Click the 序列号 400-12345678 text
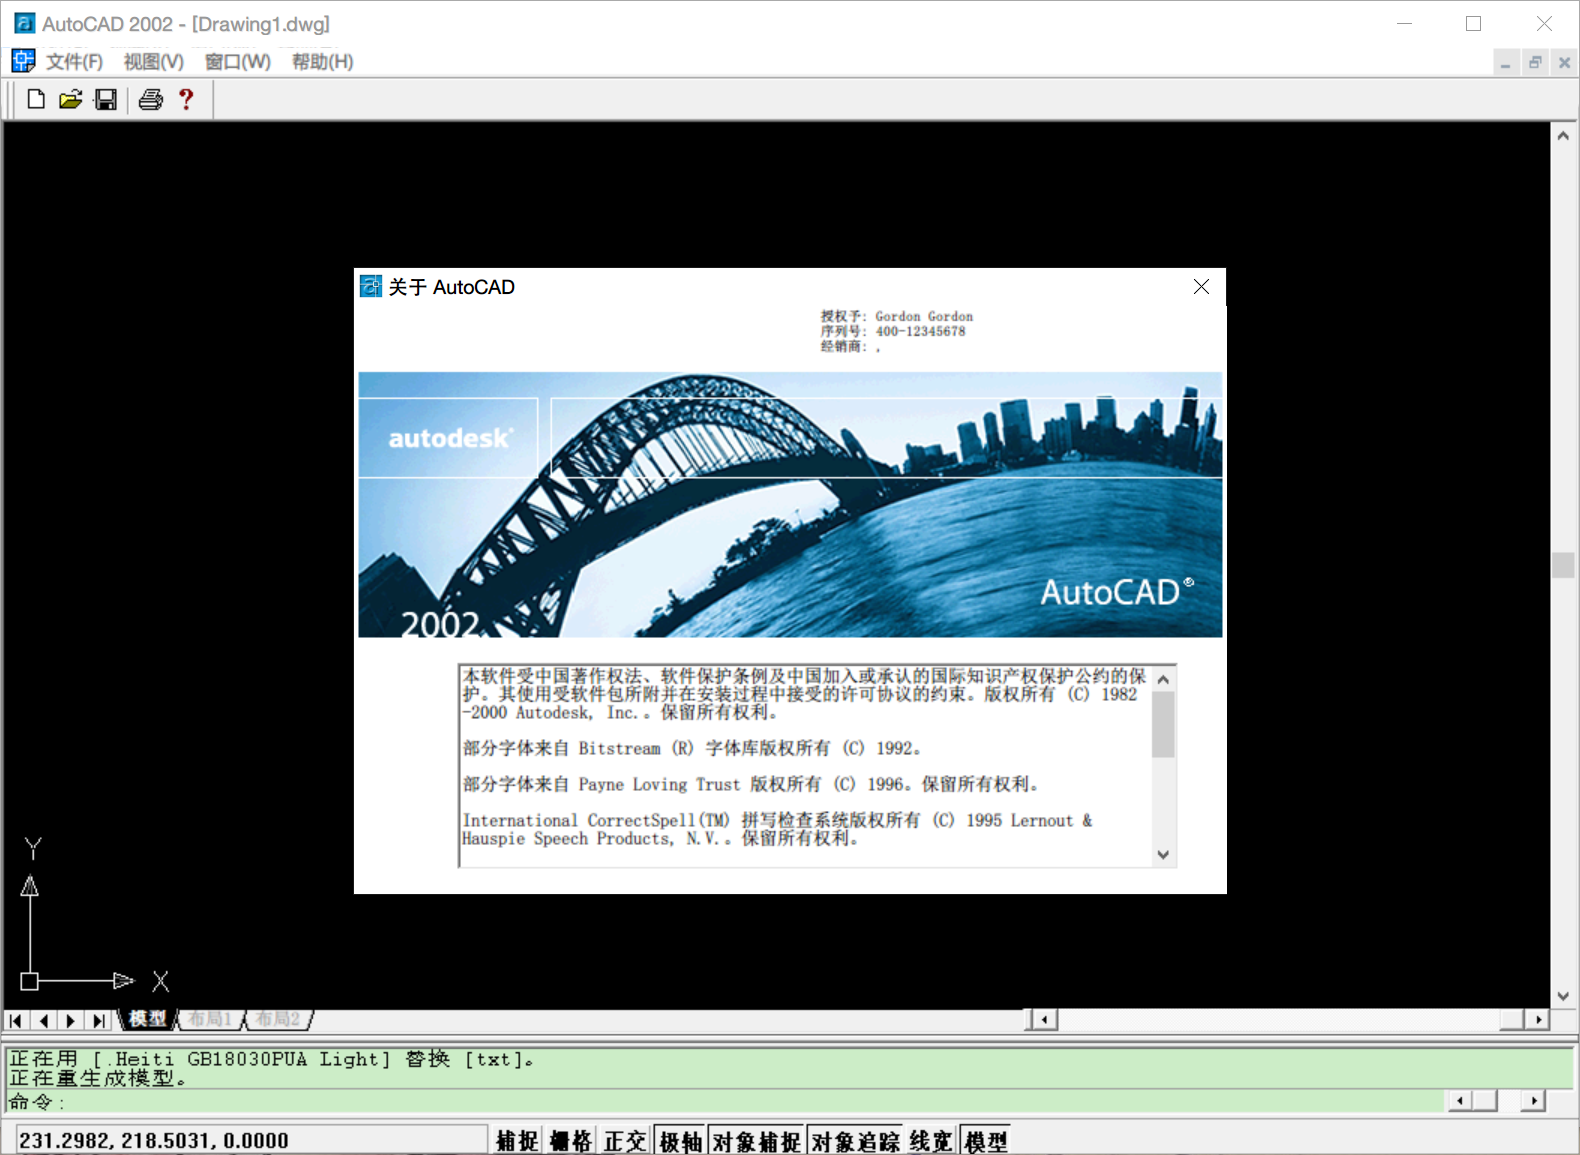1580x1155 pixels. tap(893, 331)
